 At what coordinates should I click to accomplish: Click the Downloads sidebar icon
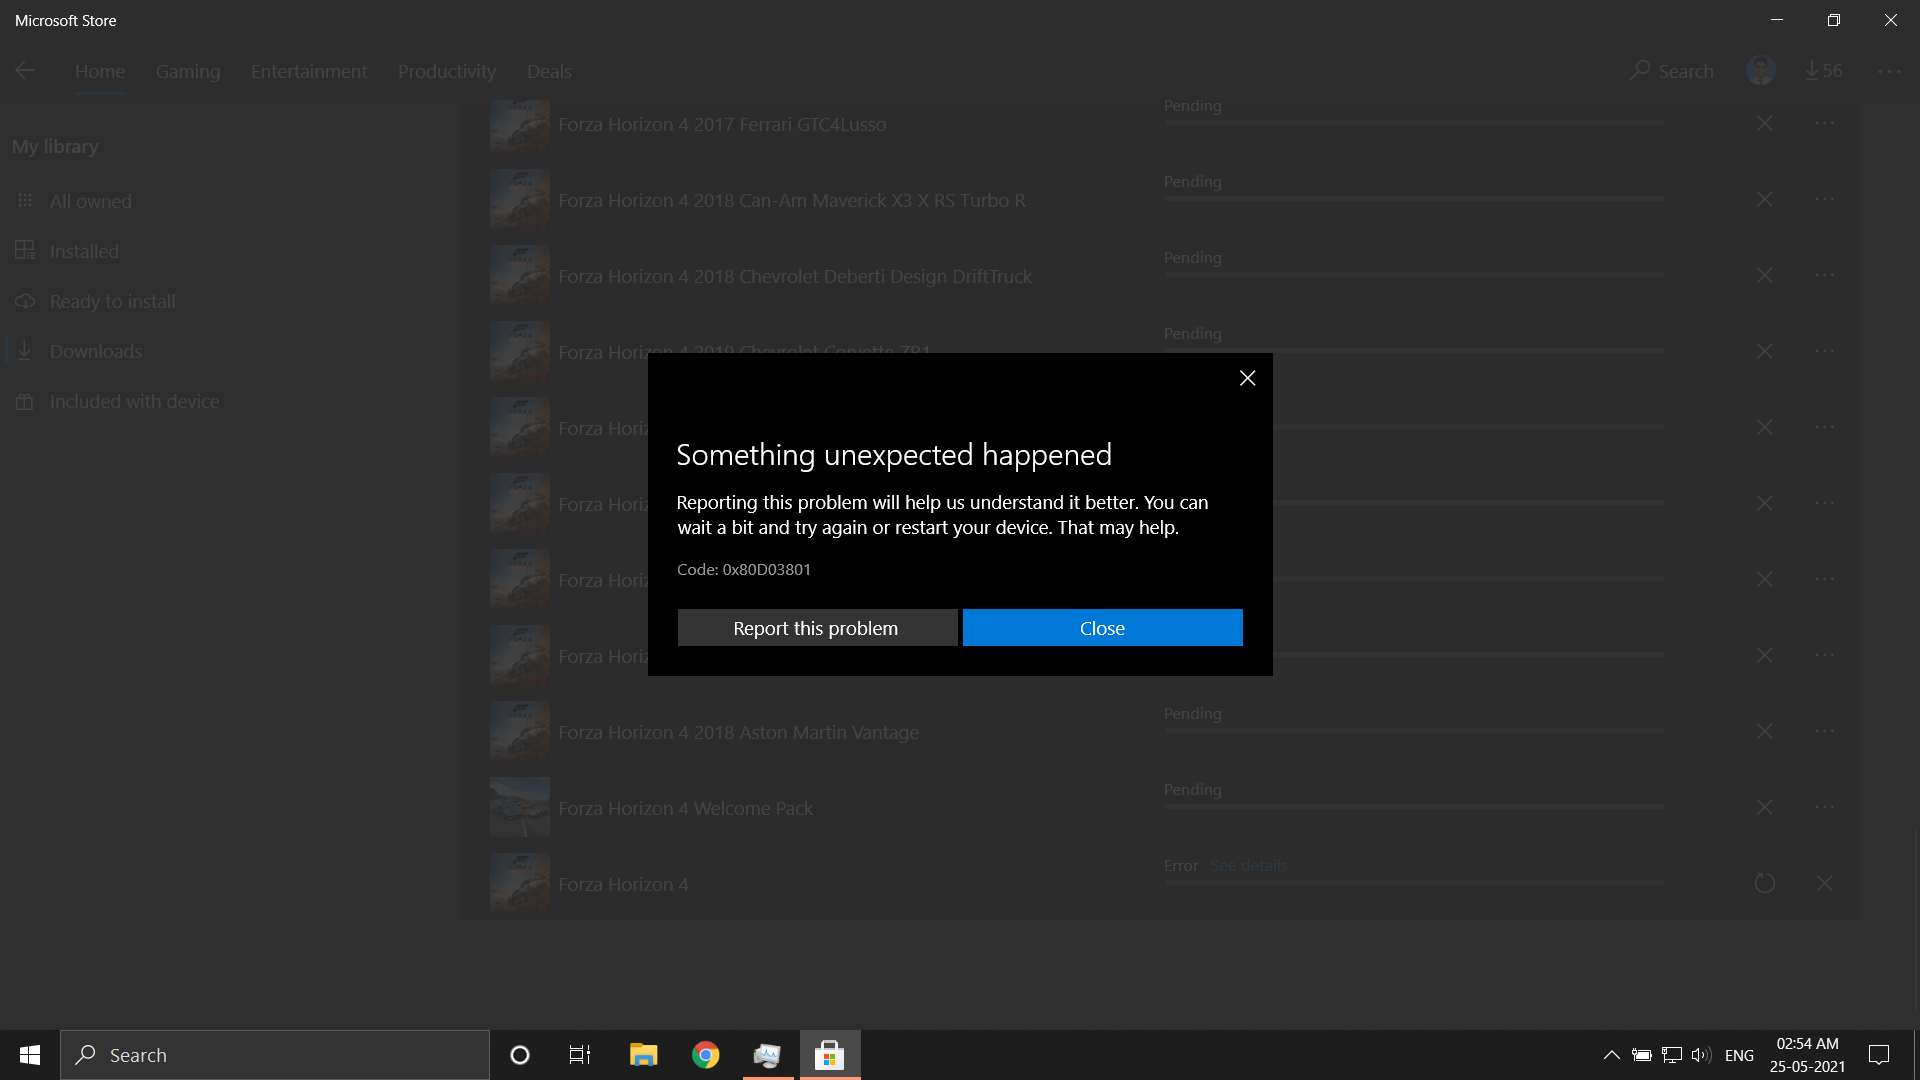[24, 349]
